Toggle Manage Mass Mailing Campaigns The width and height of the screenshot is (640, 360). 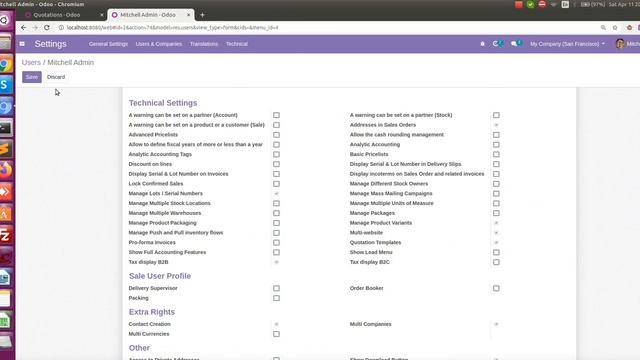pyautogui.click(x=496, y=193)
